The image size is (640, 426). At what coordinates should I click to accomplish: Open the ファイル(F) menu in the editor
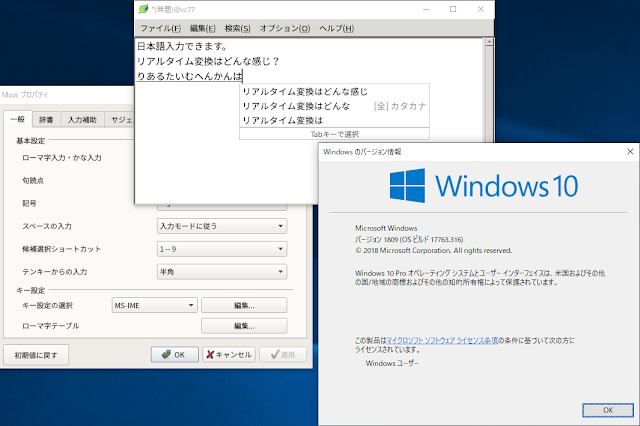click(160, 28)
